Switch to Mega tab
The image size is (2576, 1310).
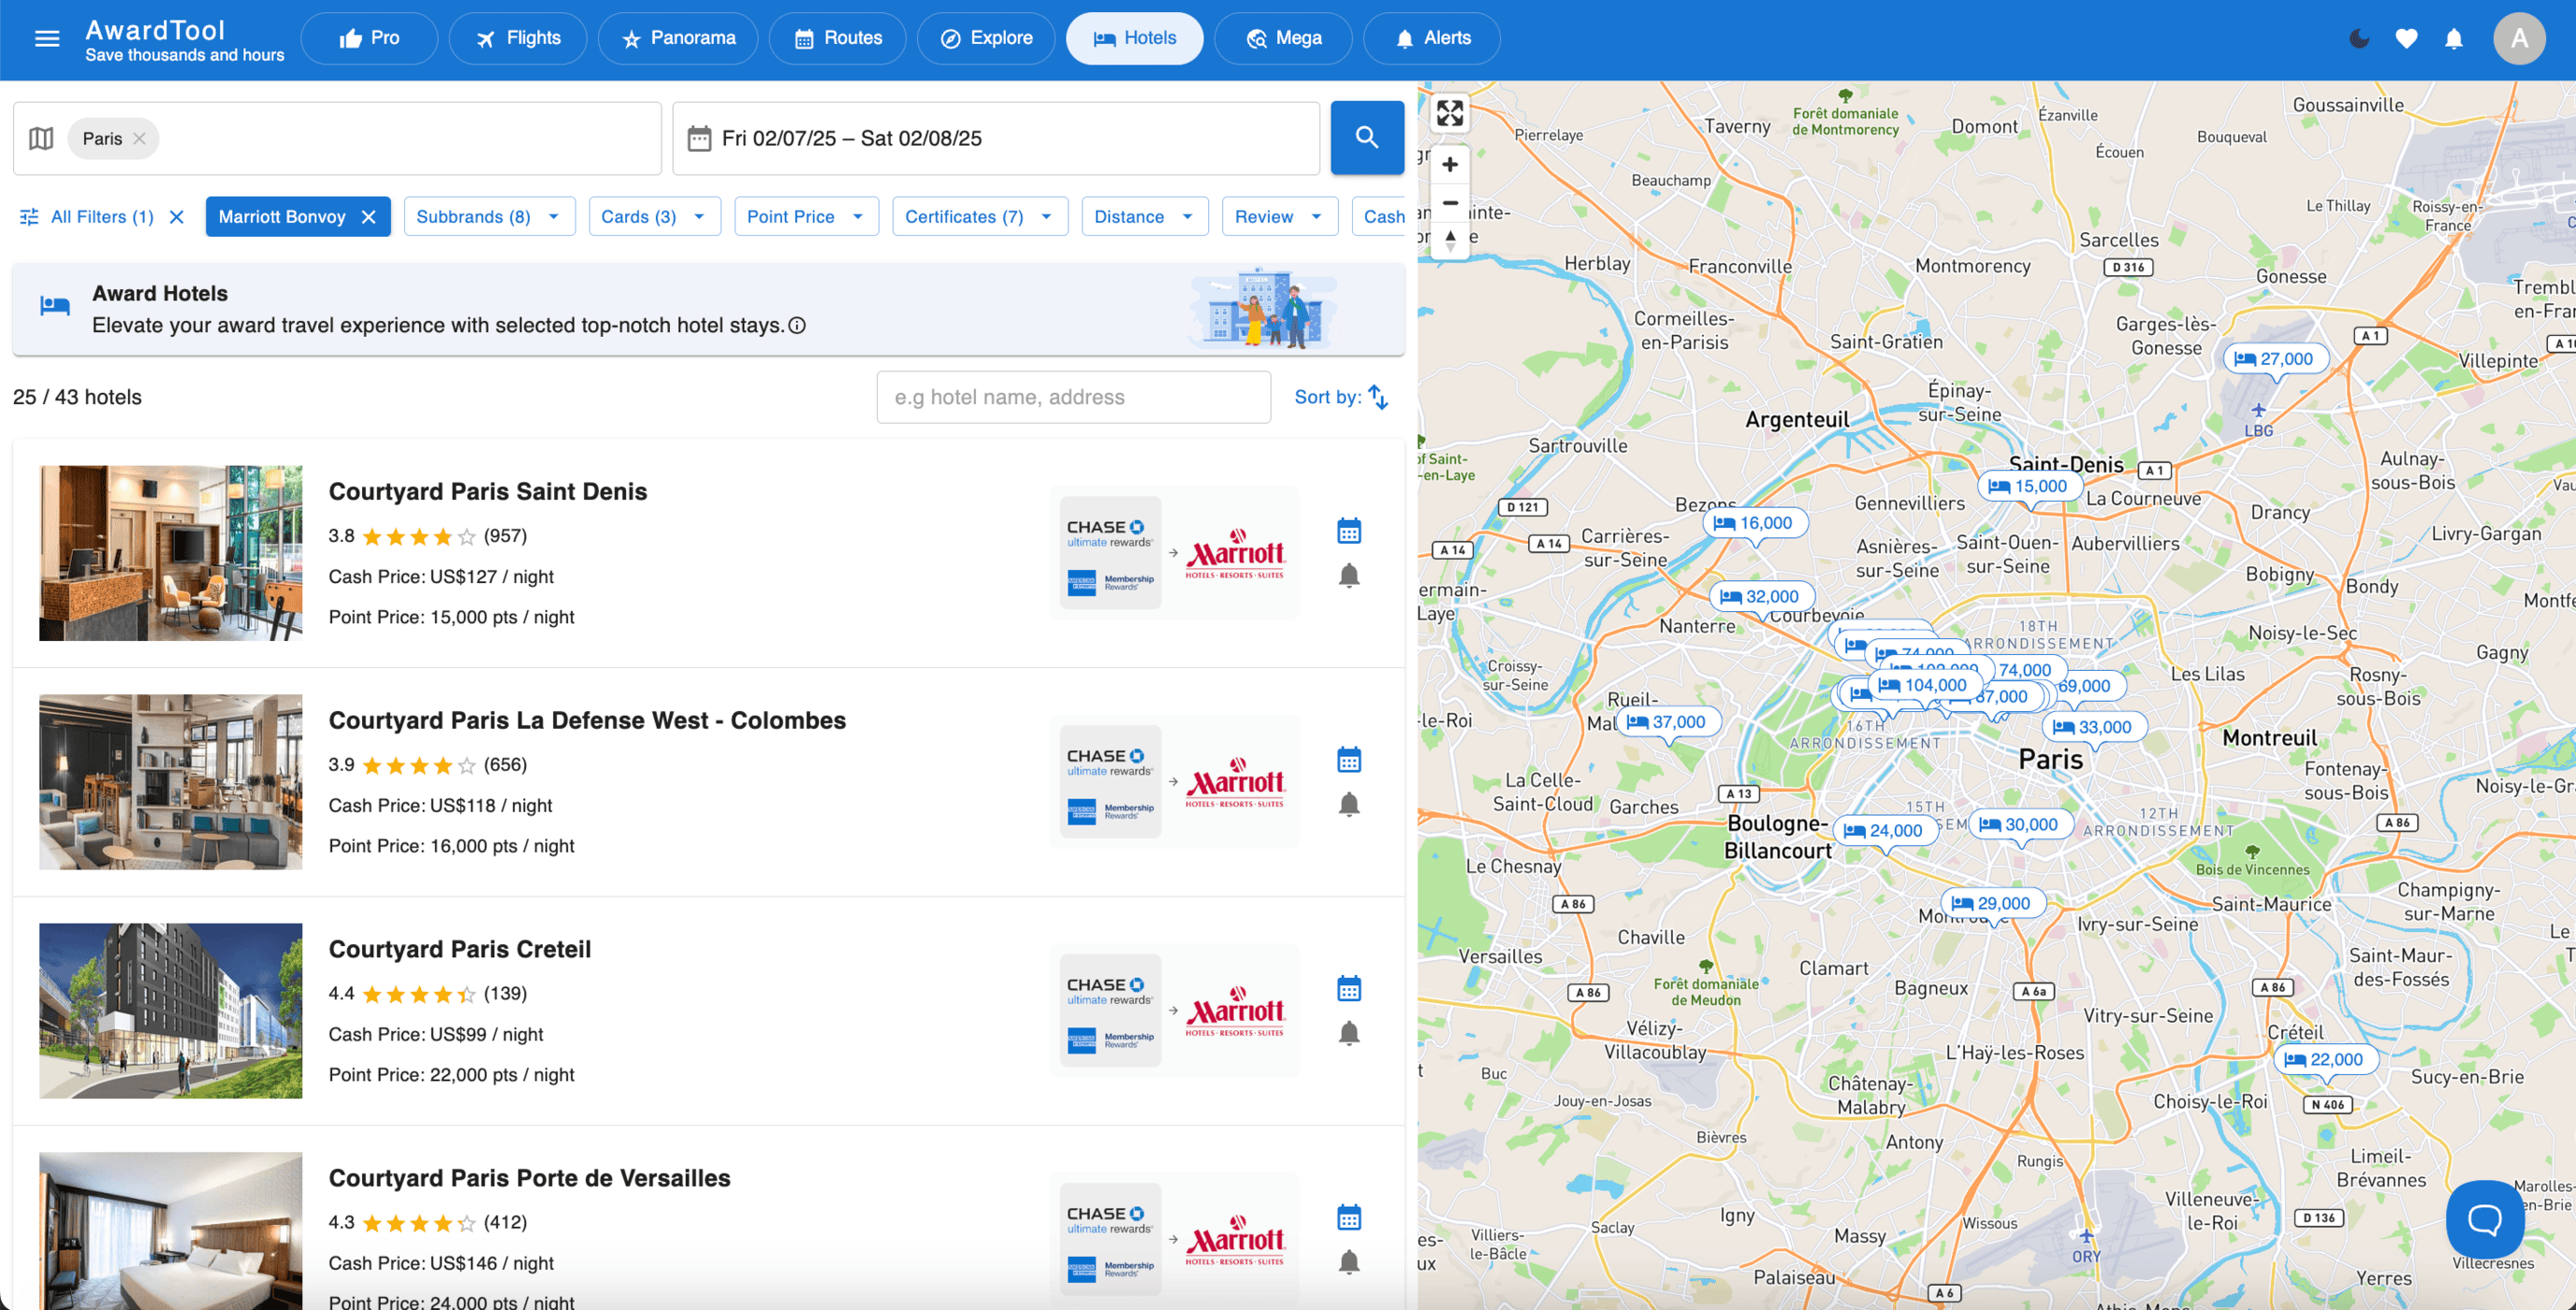point(1283,38)
